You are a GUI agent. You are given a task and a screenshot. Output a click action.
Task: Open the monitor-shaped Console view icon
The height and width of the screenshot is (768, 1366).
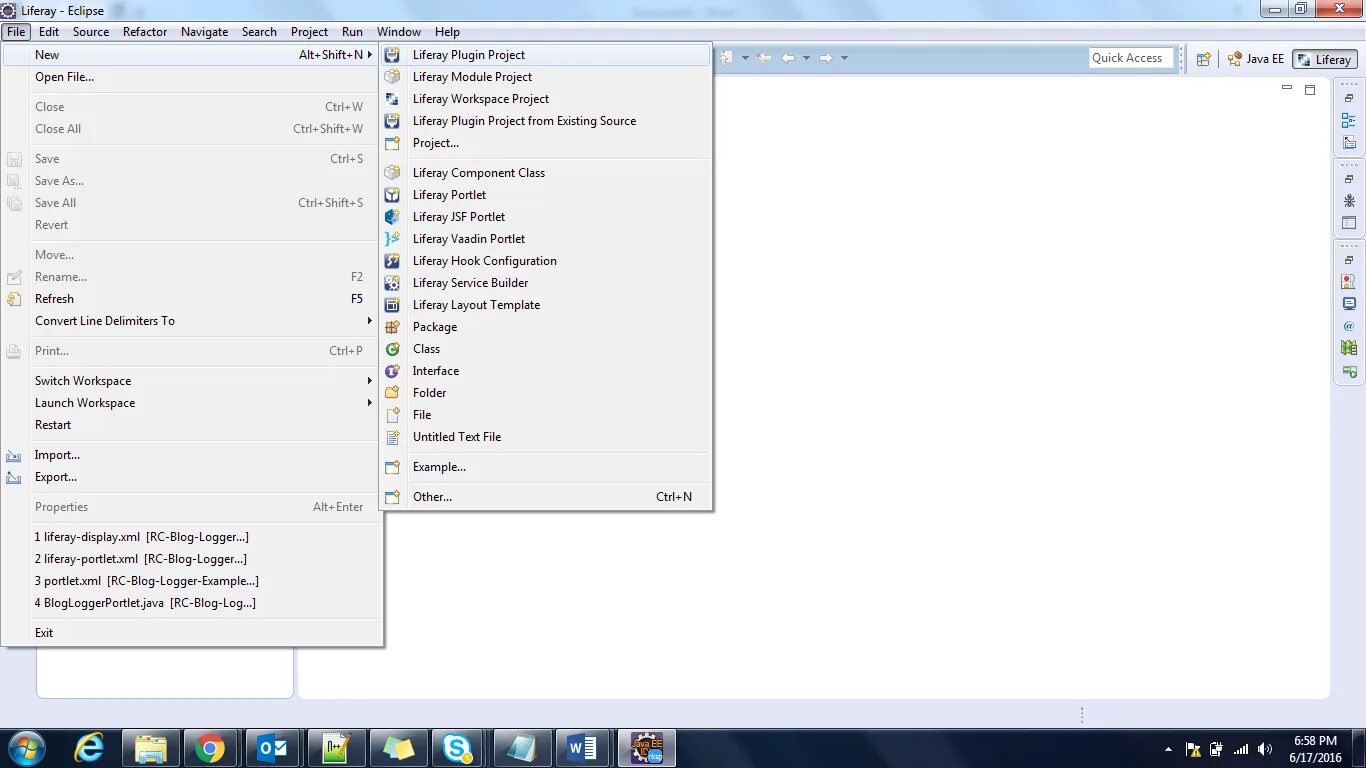coord(1349,304)
